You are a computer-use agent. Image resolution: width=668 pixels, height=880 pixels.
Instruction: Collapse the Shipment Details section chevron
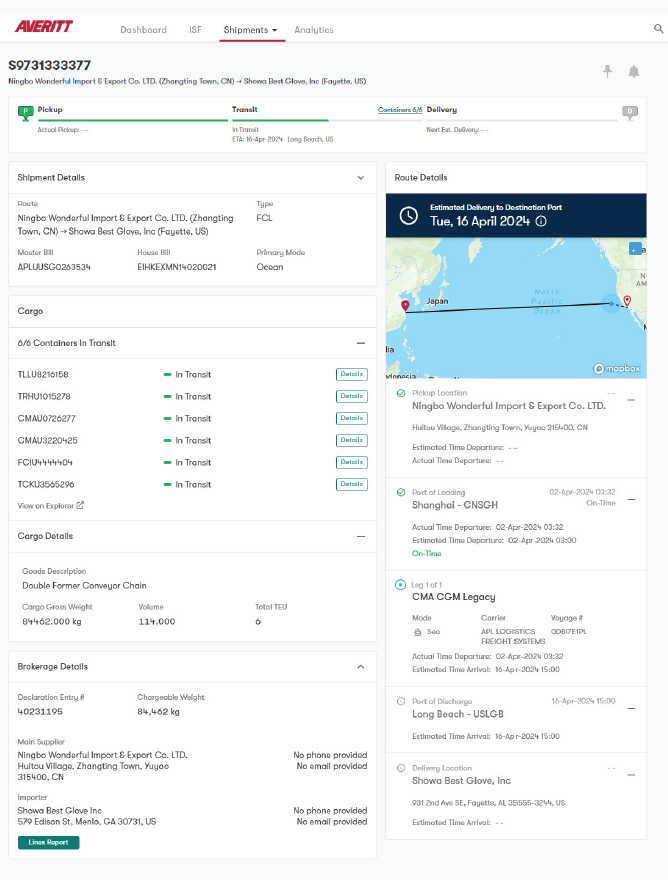[x=361, y=178]
